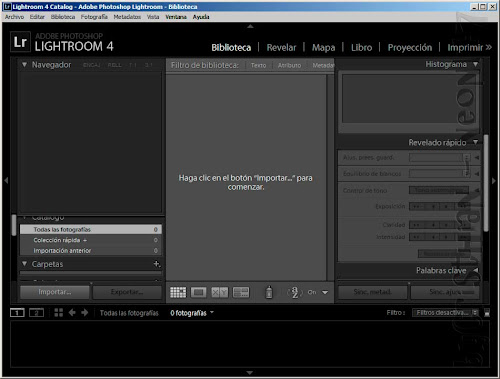Click the right panel scrollbar
Image resolution: width=500 pixels, height=379 pixels.
486,183
